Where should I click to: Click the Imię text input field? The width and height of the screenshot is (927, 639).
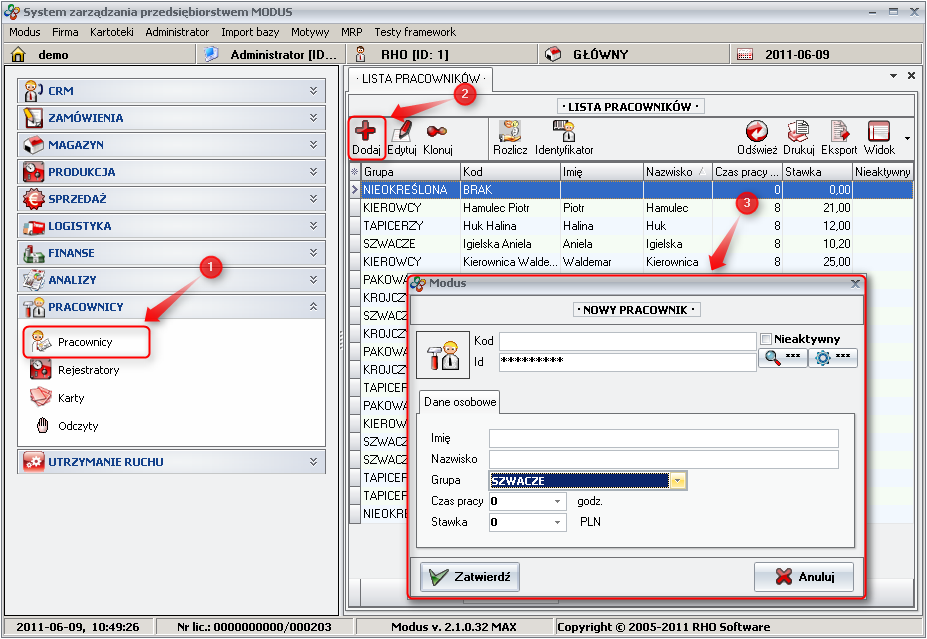(x=663, y=438)
